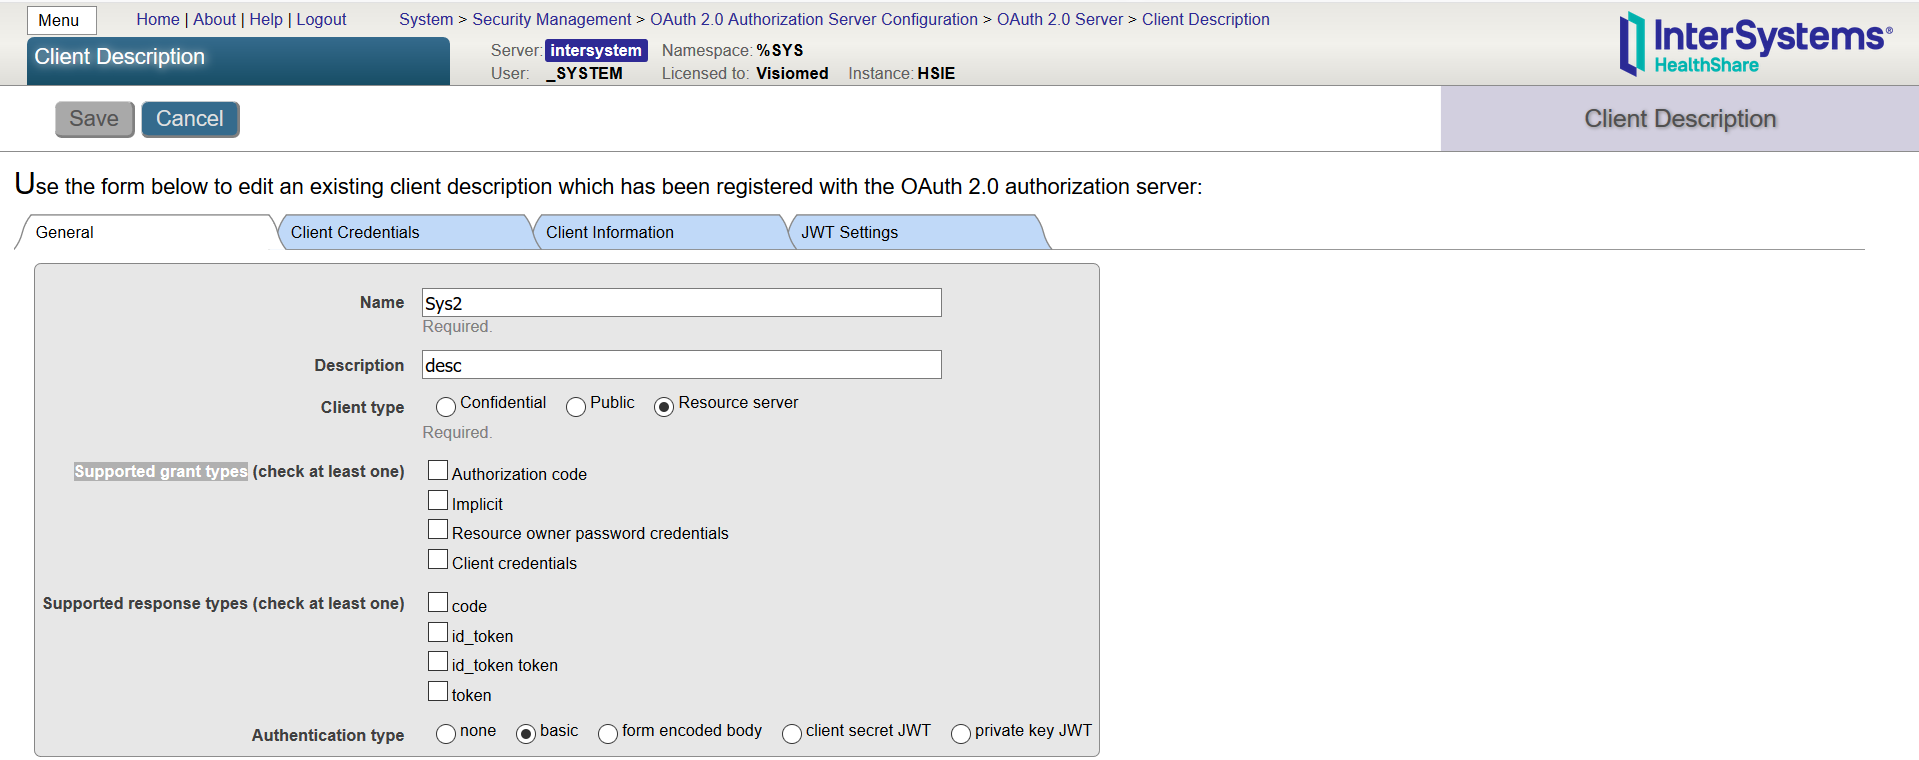Go to the Home link
The height and width of the screenshot is (760, 1919).
click(158, 19)
